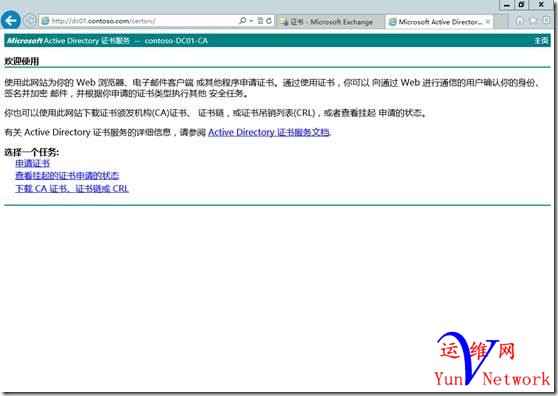The width and height of the screenshot is (558, 396).
Task: Click the contoso-DC01-CA header text
Action: coord(176,41)
